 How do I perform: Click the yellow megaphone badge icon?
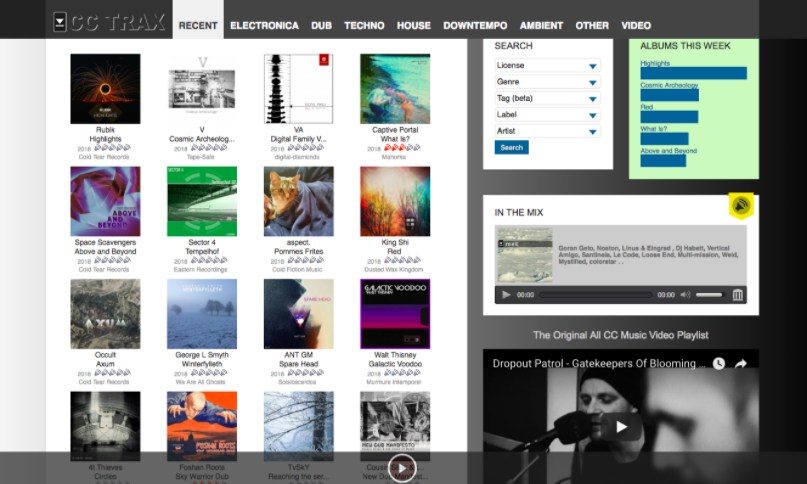click(x=741, y=205)
